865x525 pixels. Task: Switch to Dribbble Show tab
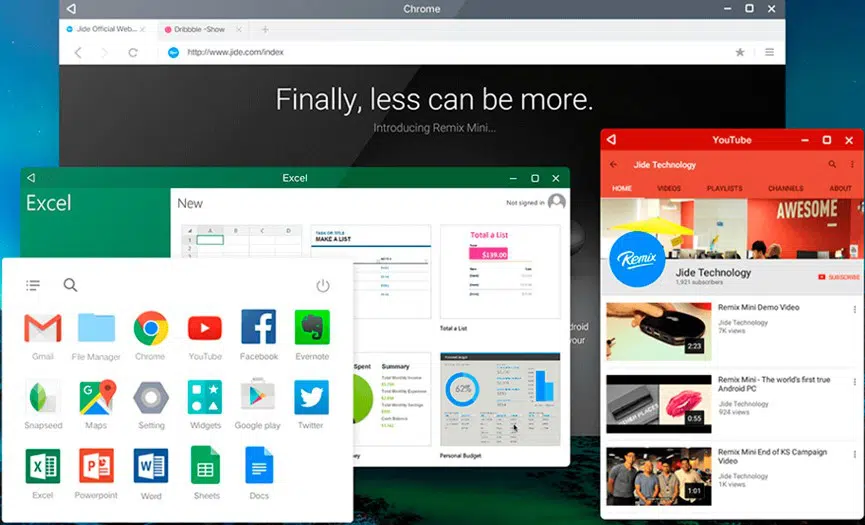(199, 29)
